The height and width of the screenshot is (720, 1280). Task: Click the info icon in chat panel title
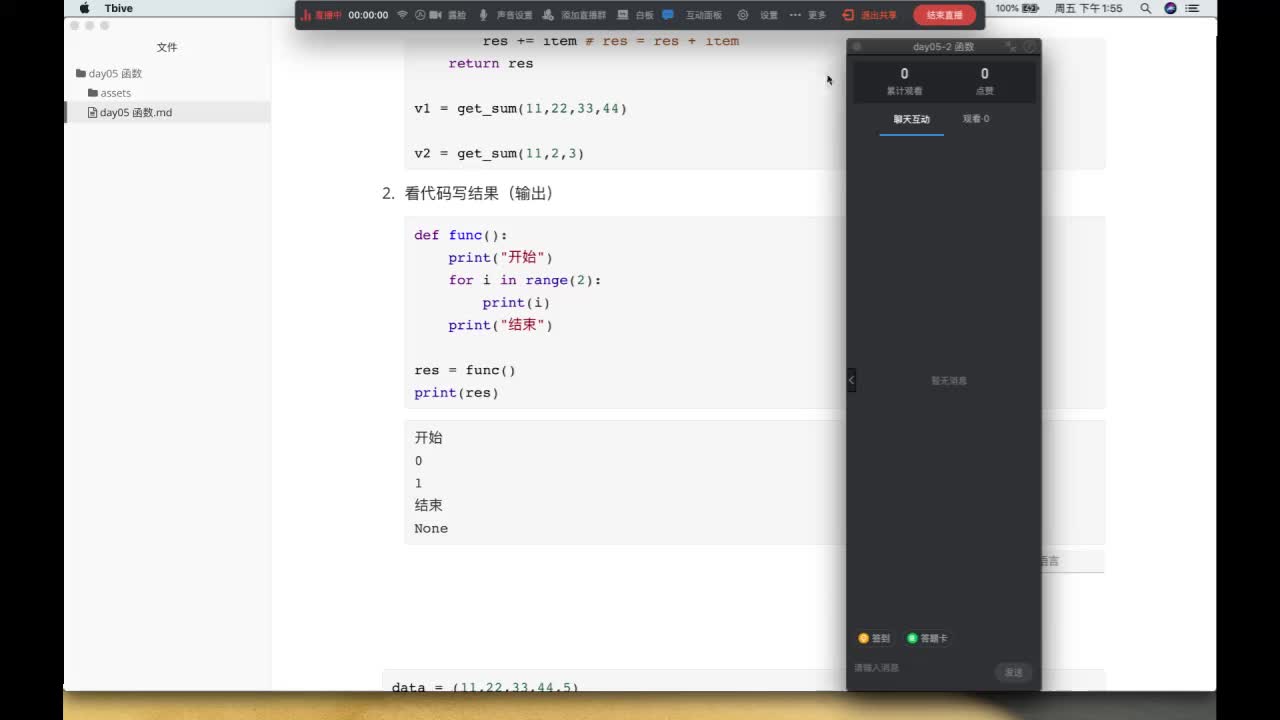1029,46
